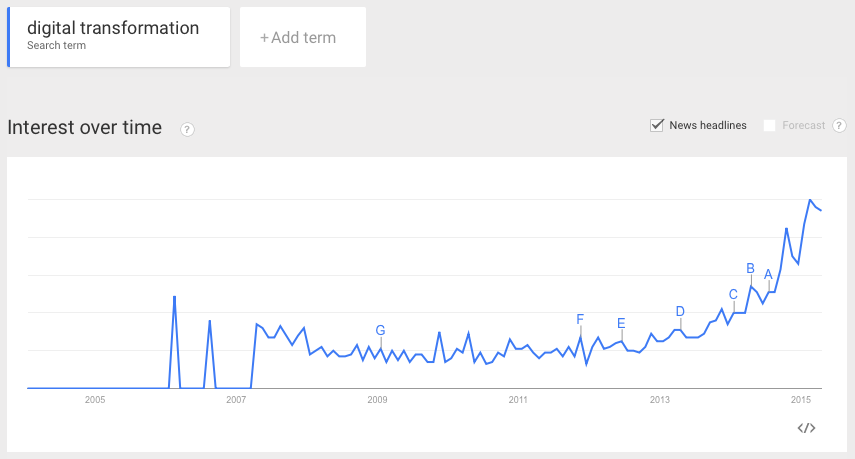Select headline marker F on chart
The image size is (855, 459).
coord(580,319)
